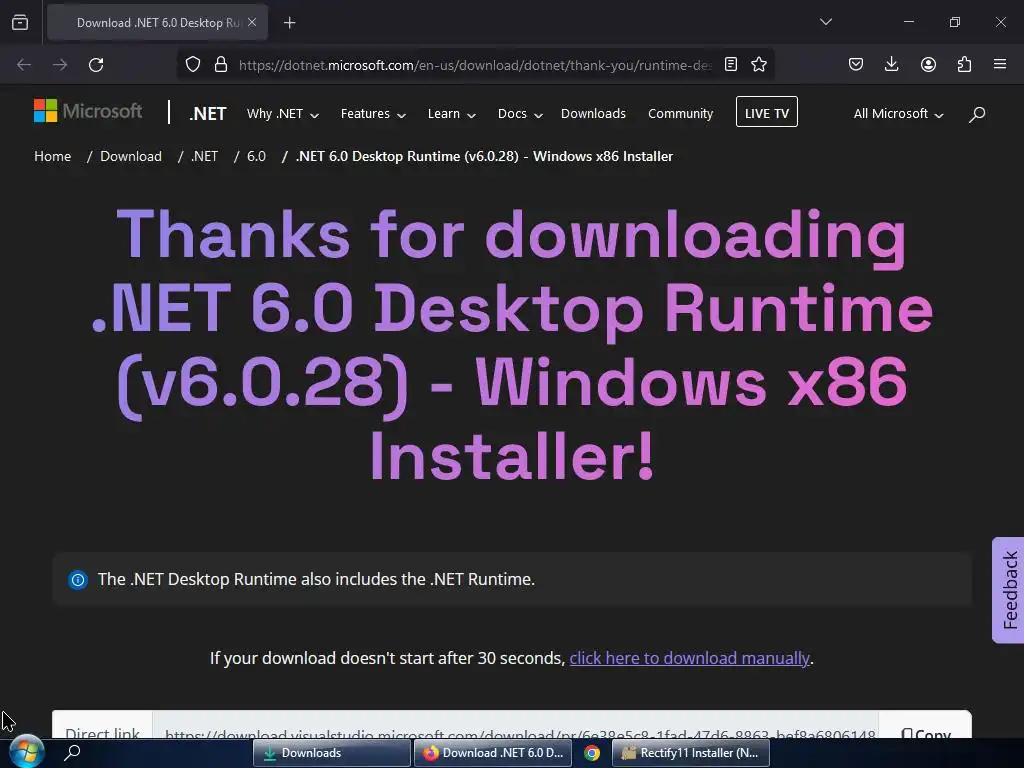Click the .NET brand link
This screenshot has width=1024, height=768.
tap(208, 114)
